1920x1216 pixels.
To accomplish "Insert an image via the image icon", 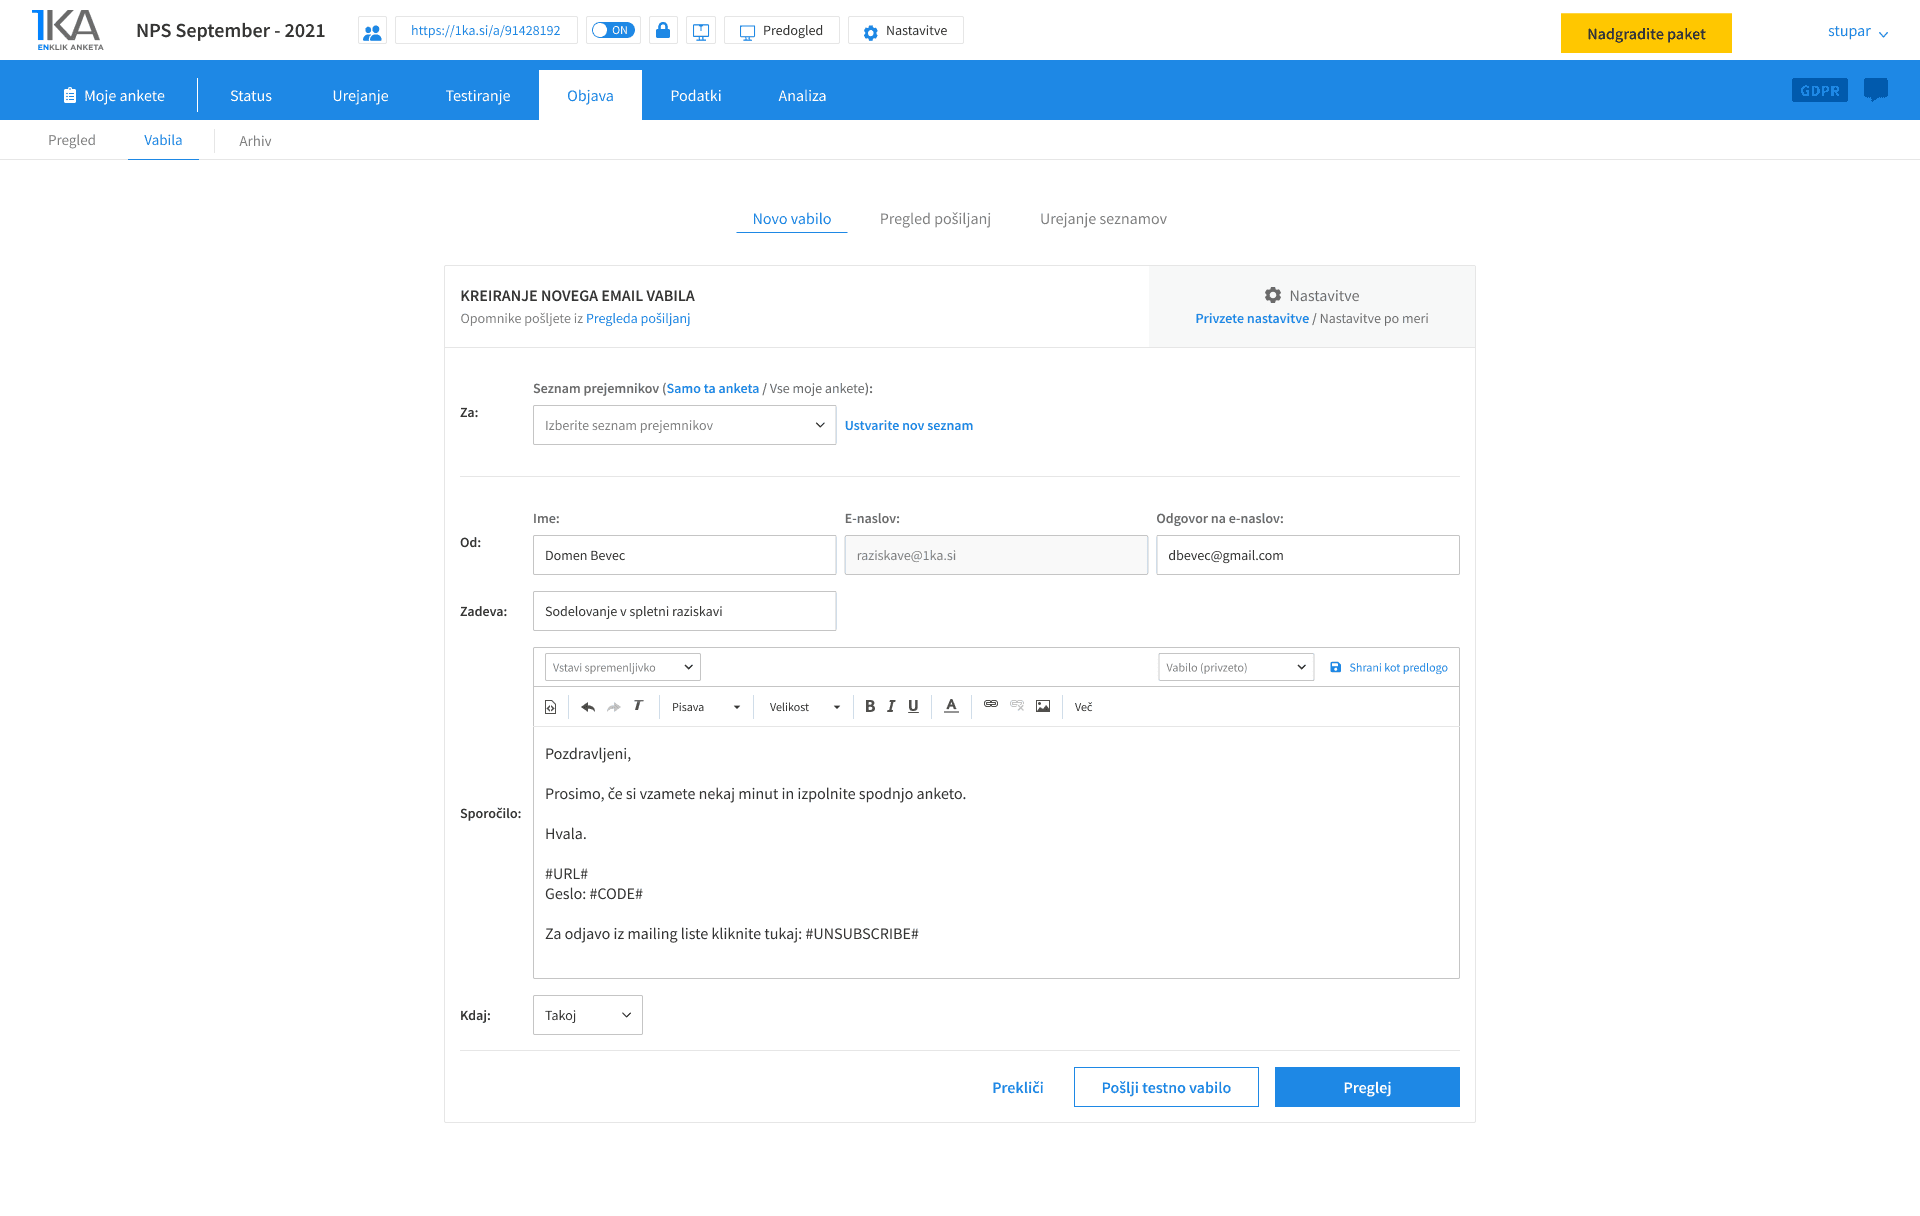I will point(1043,706).
